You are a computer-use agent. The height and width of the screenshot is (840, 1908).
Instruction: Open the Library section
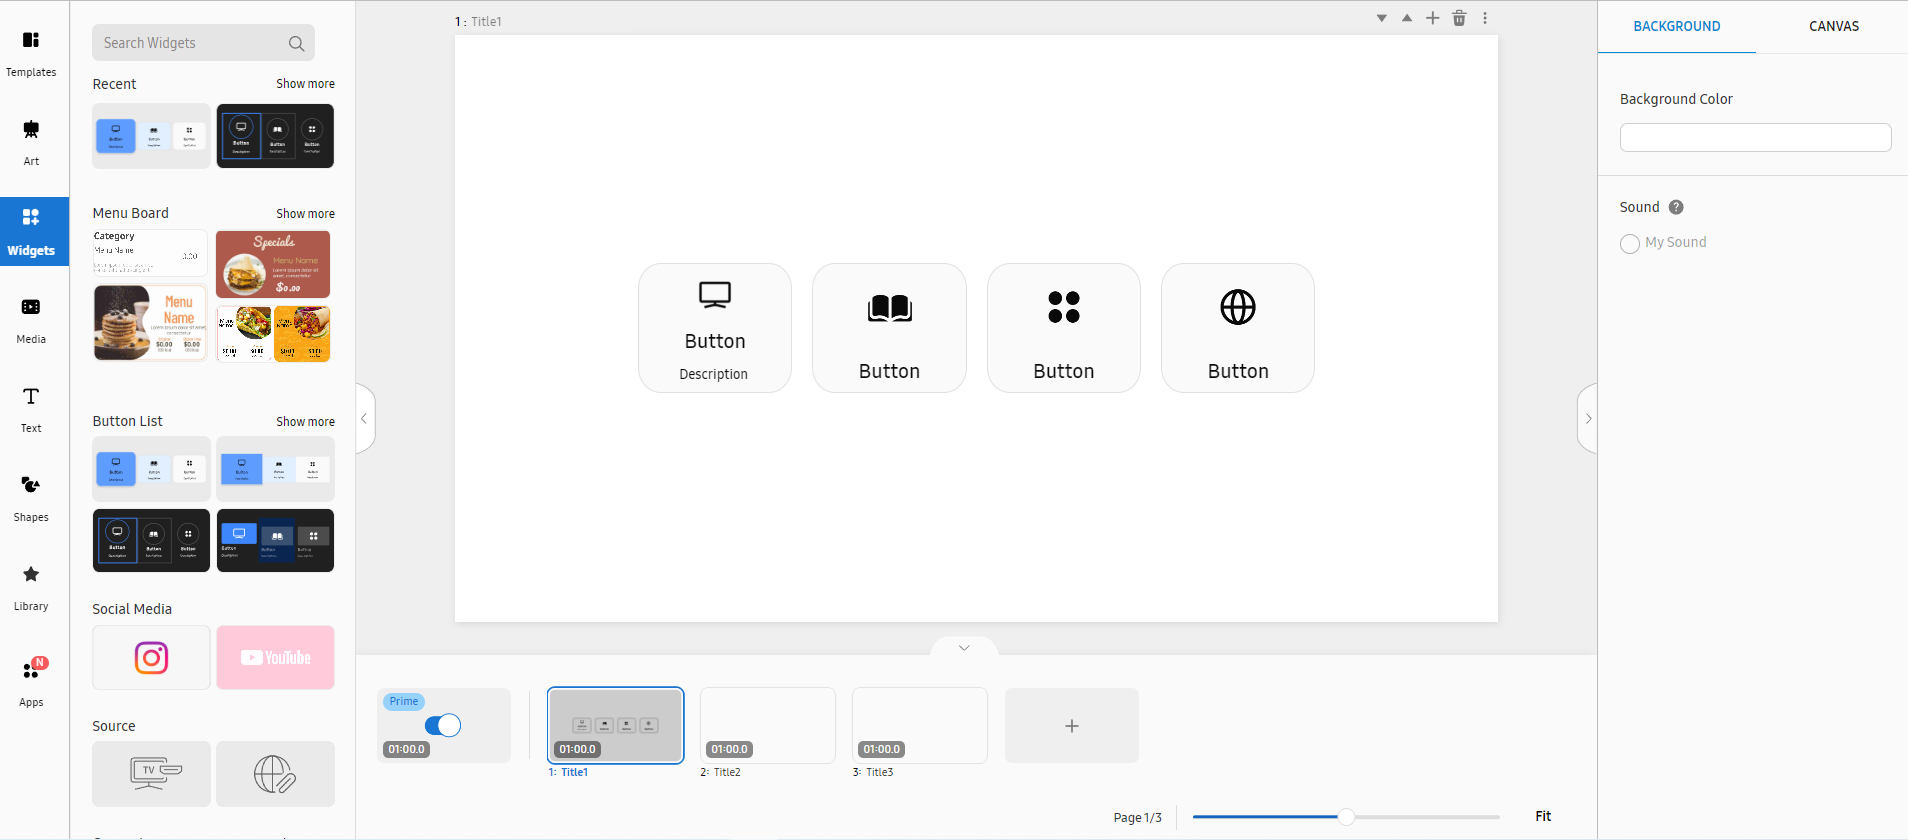click(x=31, y=587)
